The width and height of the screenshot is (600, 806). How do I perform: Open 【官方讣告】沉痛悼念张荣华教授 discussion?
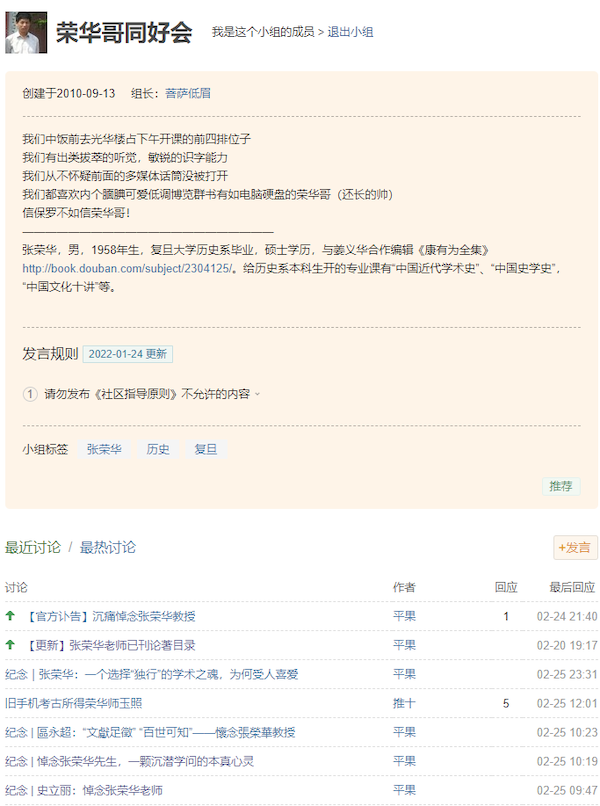[111, 616]
